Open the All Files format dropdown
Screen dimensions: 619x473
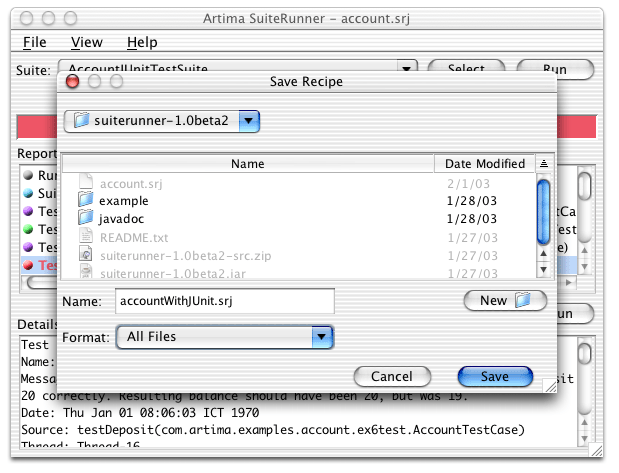coord(322,337)
